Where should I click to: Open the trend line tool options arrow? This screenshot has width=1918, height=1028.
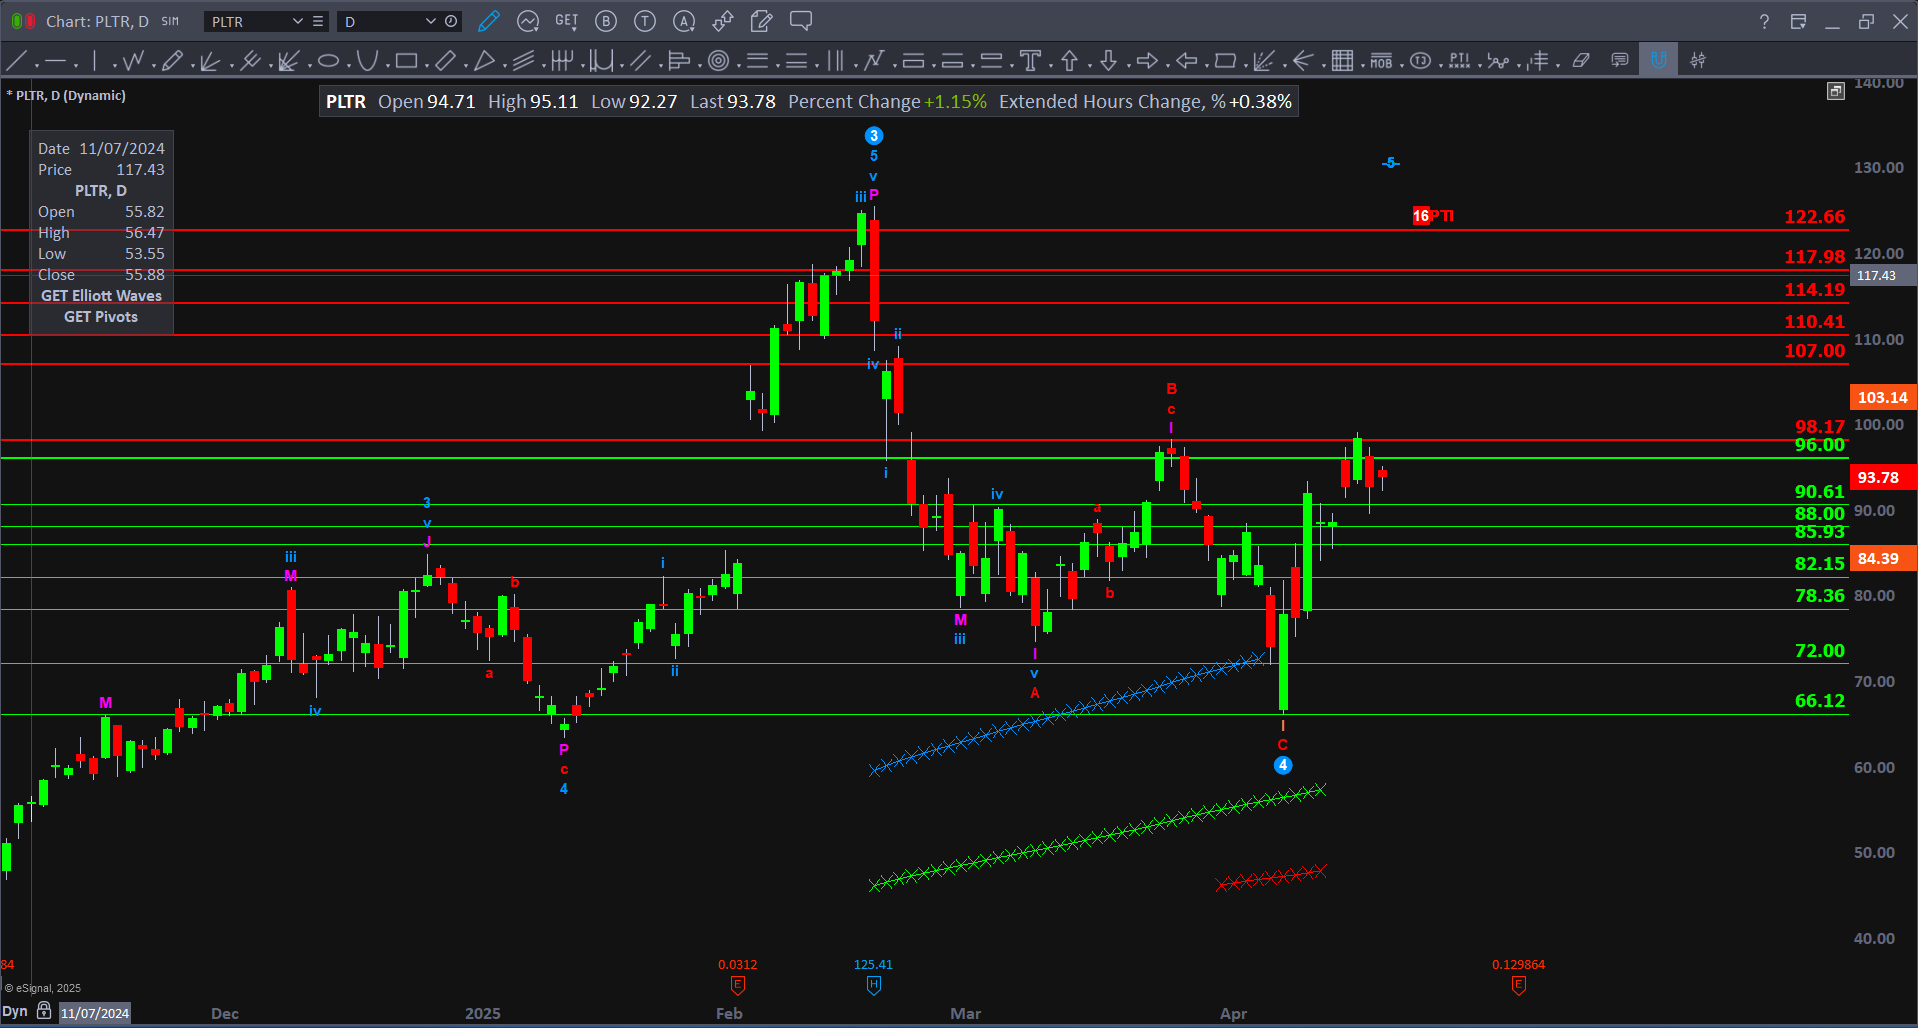36,66
